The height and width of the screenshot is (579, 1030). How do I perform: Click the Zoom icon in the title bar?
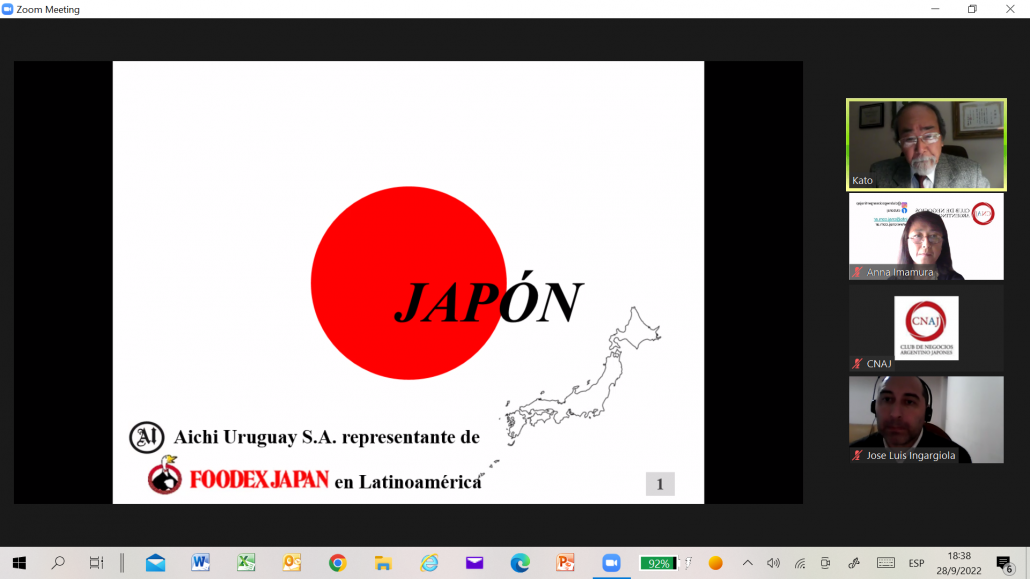pyautogui.click(x=7, y=9)
